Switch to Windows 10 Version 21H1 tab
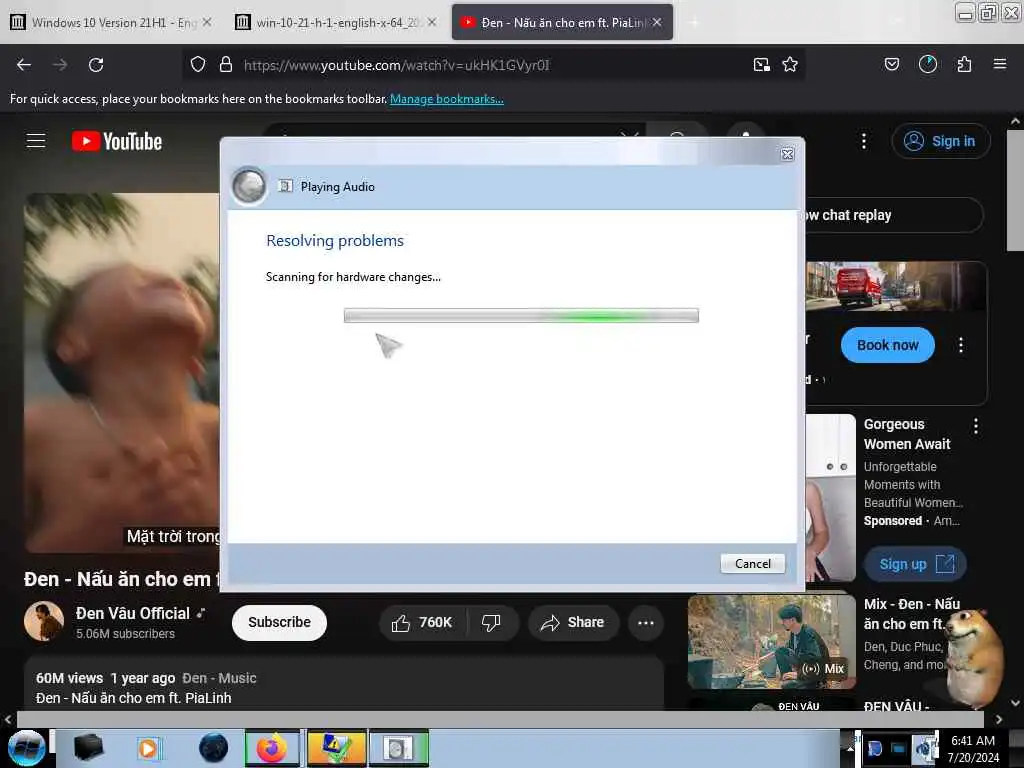Image resolution: width=1024 pixels, height=768 pixels. [112, 22]
